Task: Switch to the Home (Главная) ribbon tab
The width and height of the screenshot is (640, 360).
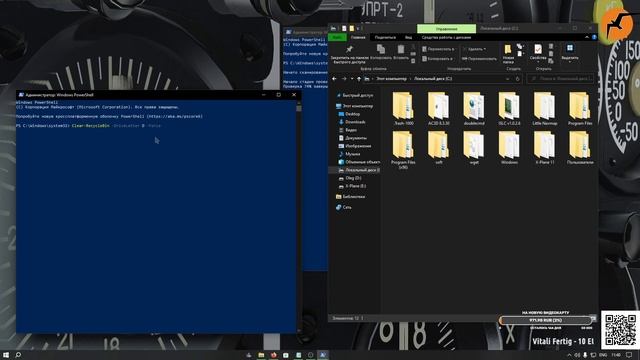Action: tap(358, 37)
